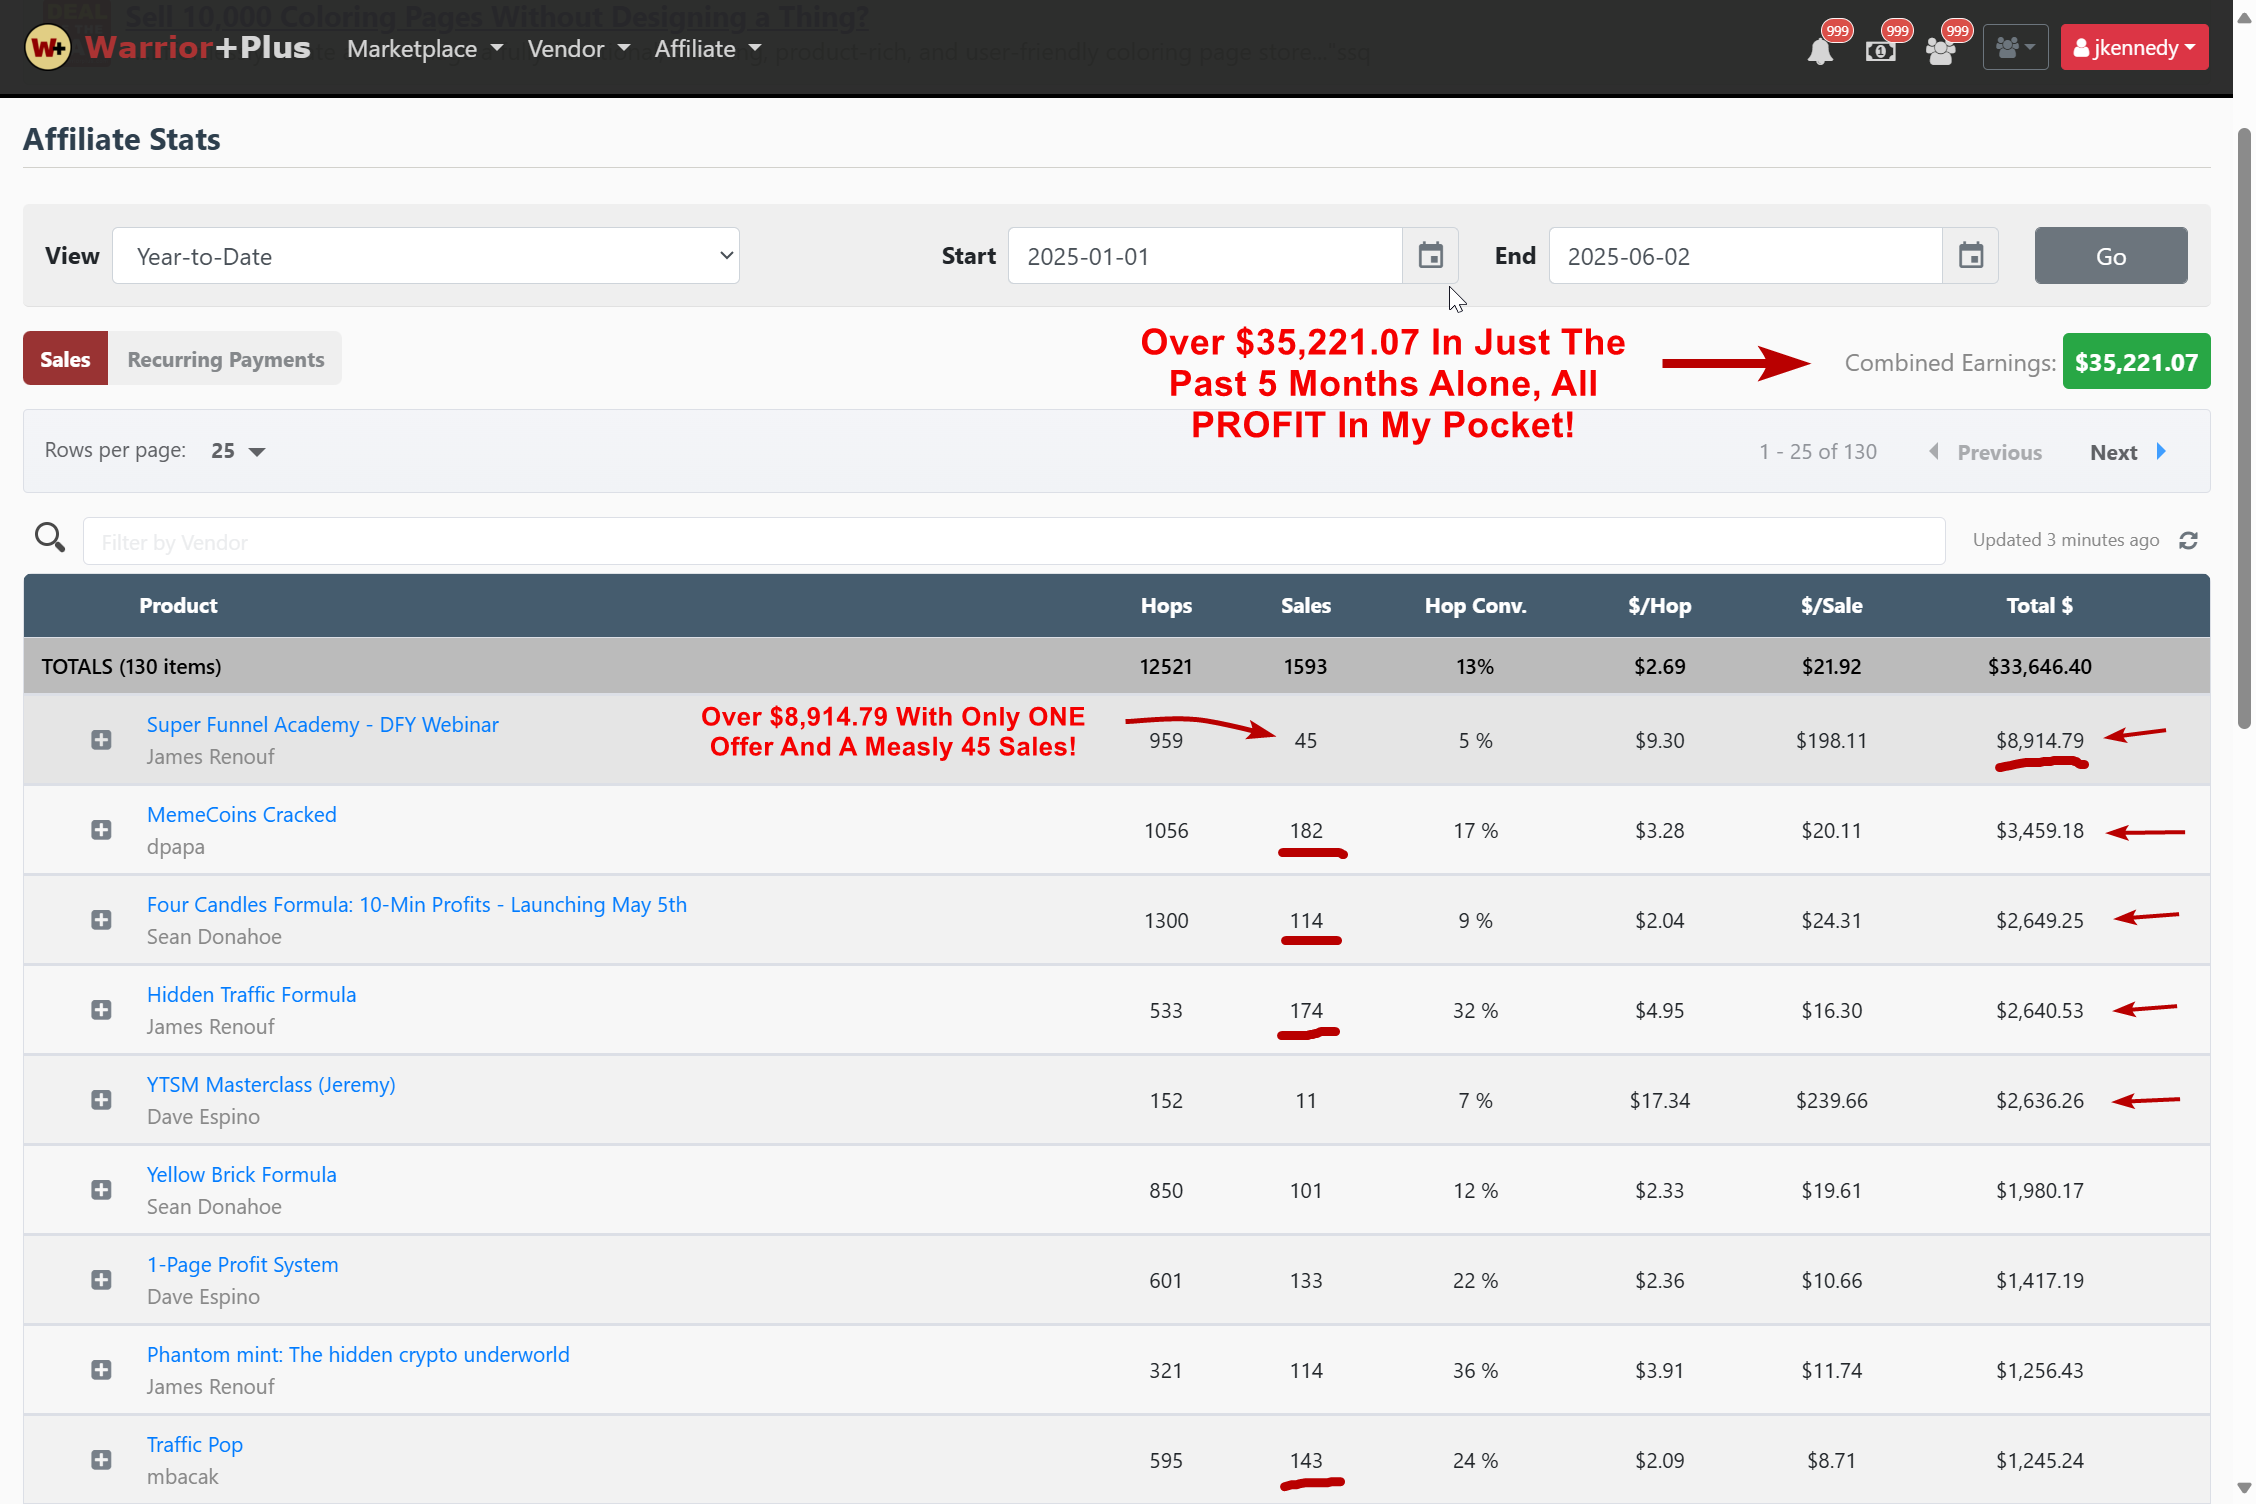Open the Affiliate menu

707,48
